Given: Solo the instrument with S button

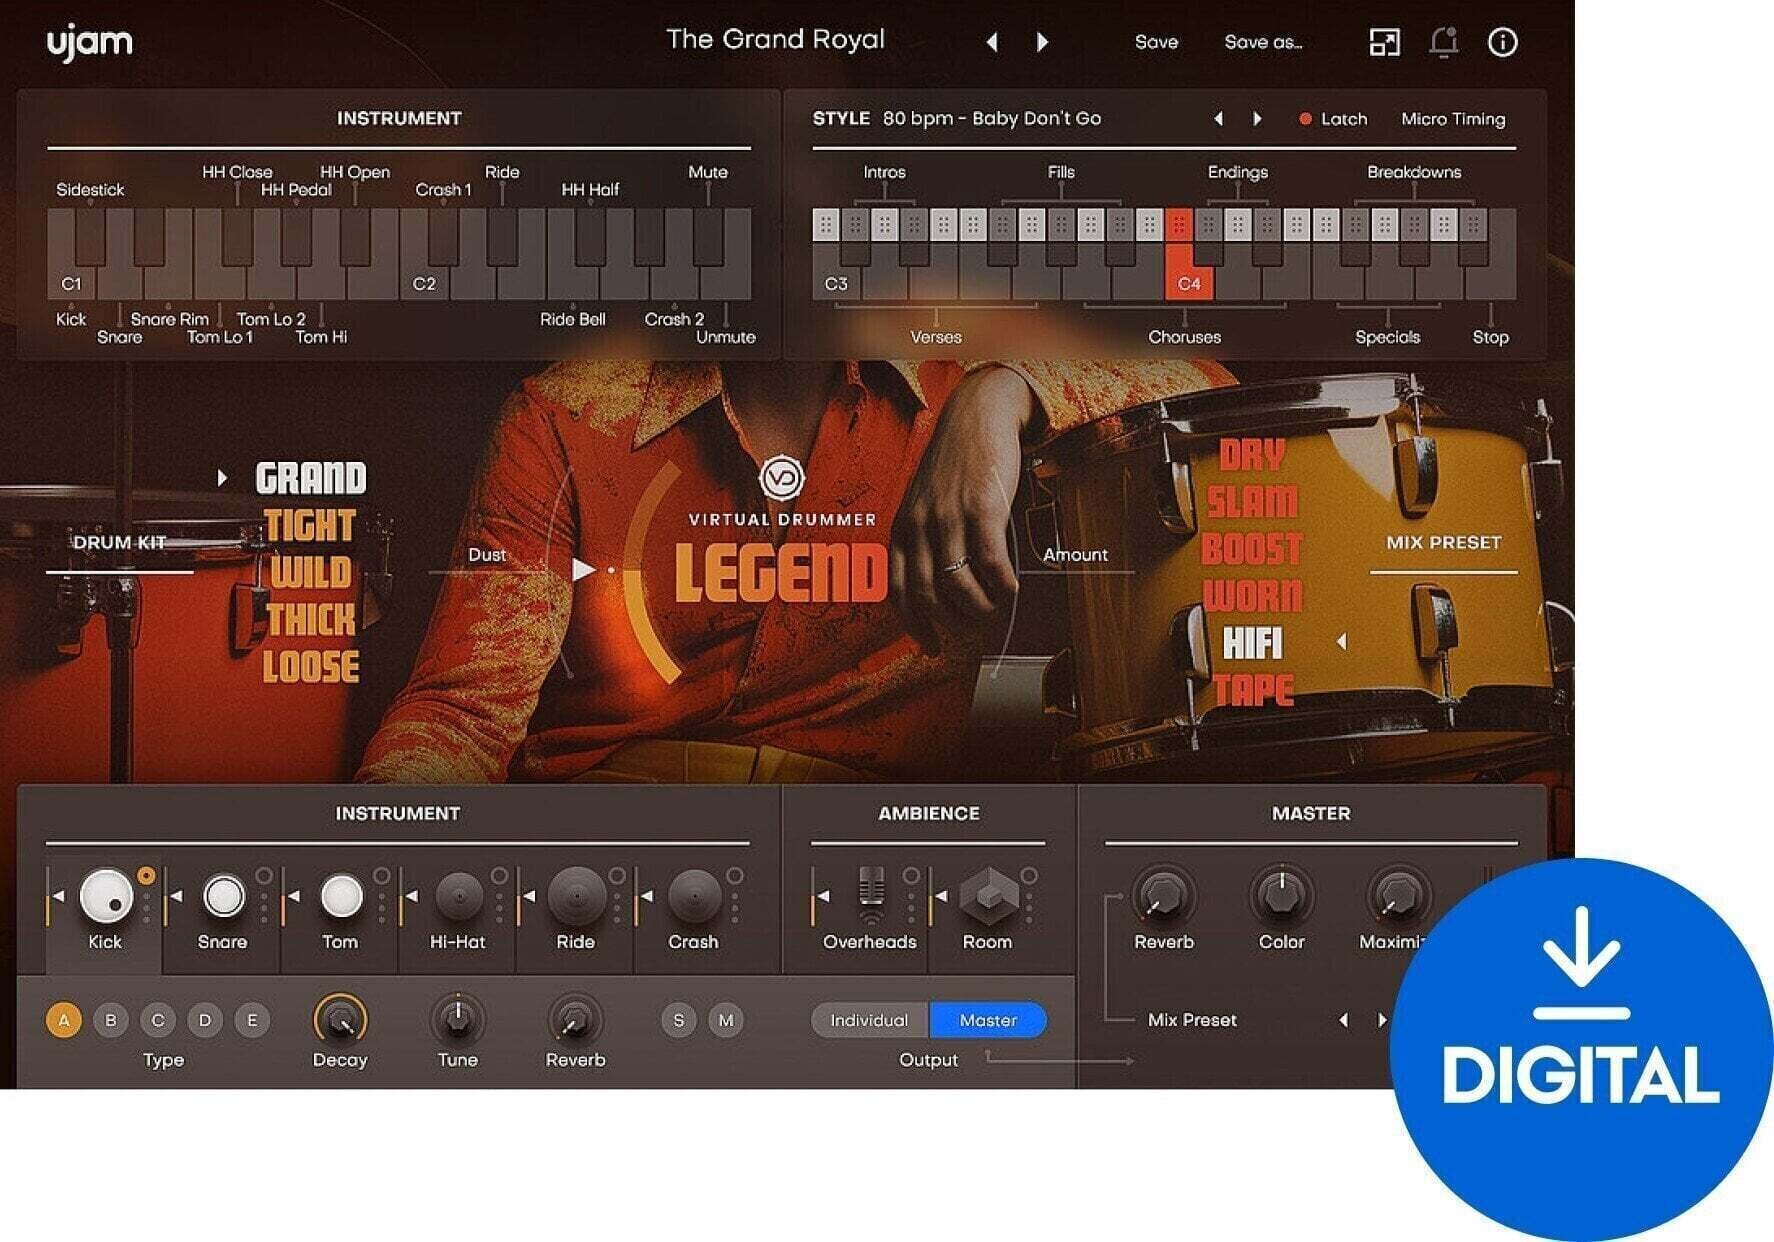Looking at the screenshot, I should click(679, 1020).
